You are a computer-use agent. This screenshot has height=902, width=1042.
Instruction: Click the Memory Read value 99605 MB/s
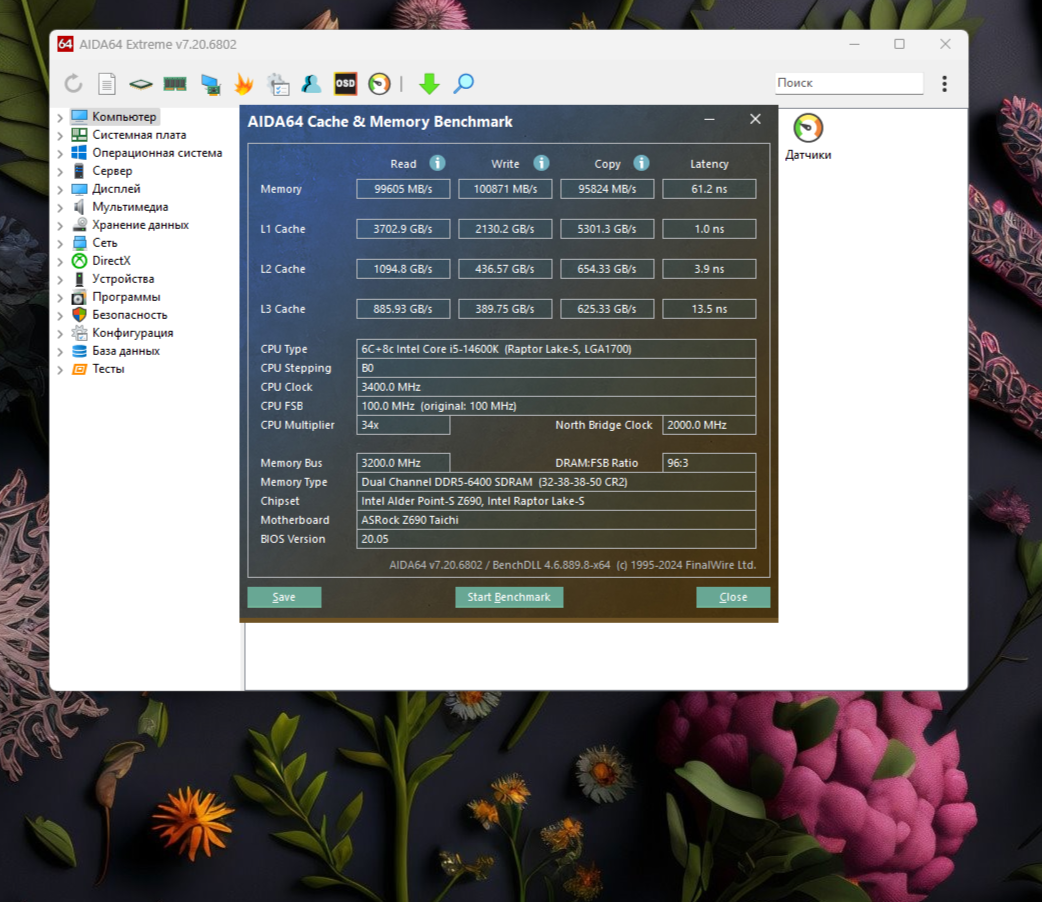(x=403, y=189)
